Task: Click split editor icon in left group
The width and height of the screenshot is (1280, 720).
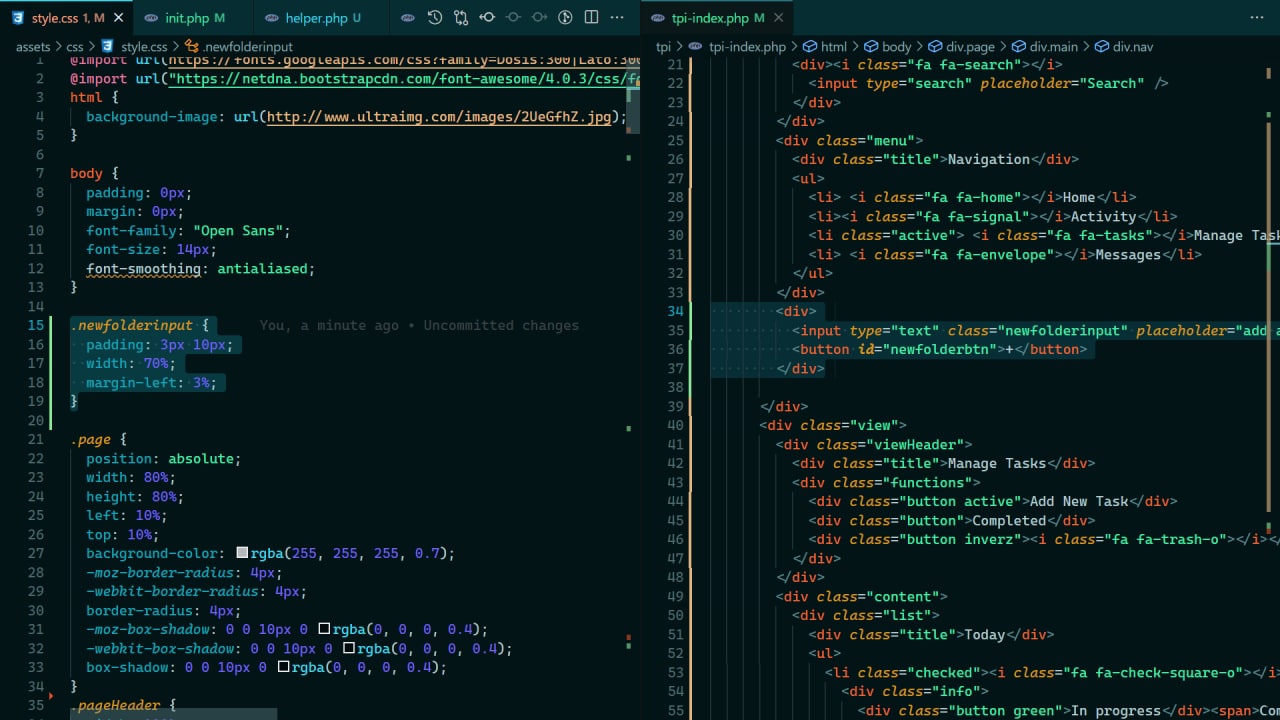Action: [x=591, y=18]
